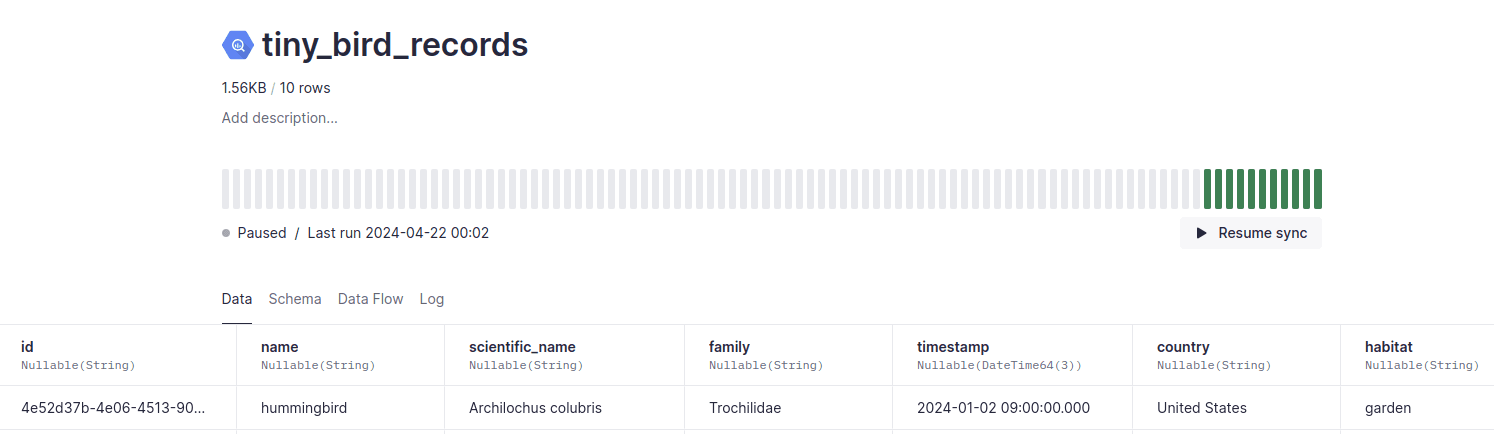The height and width of the screenshot is (434, 1494).
Task: Switch to the Data Flow tab
Action: pos(371,299)
